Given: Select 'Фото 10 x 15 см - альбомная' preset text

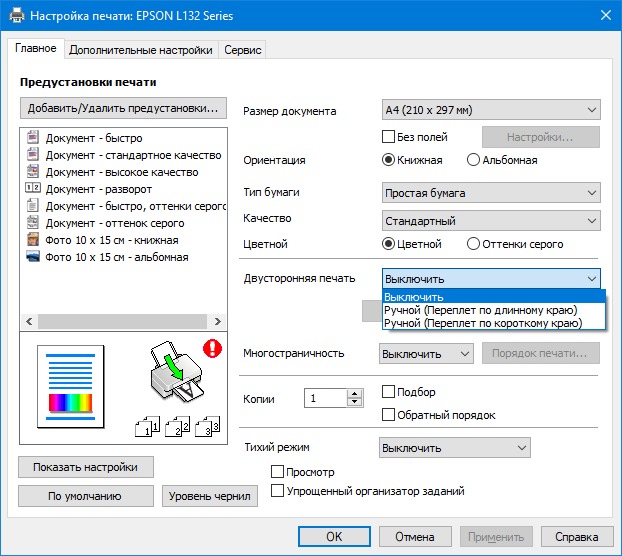Looking at the screenshot, I should click(117, 257).
